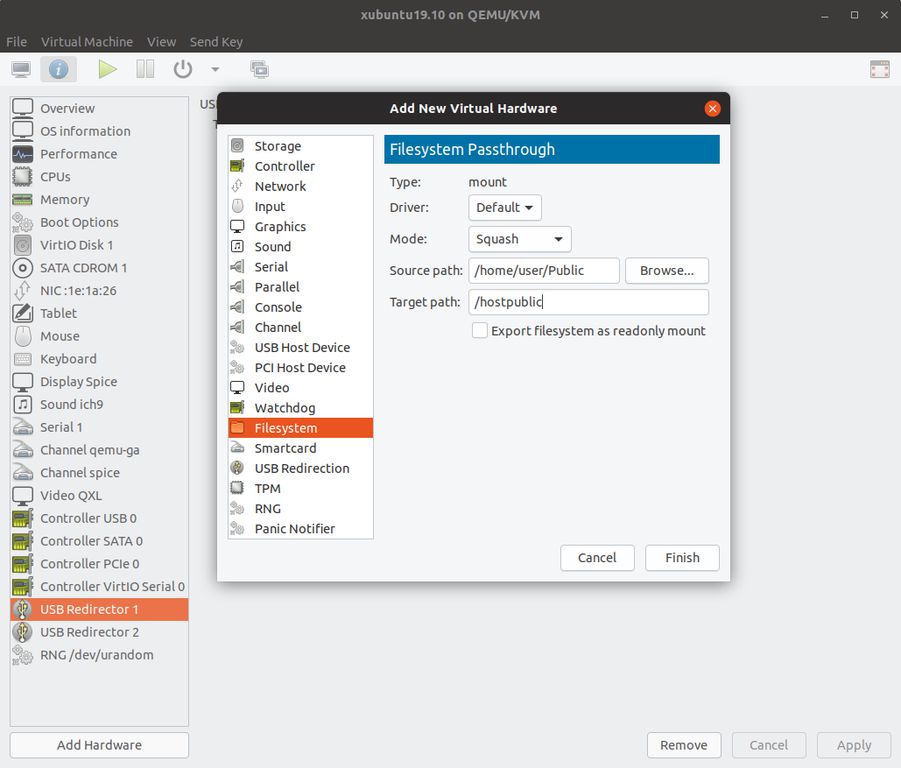Click the Browse... button for source path
This screenshot has height=768, width=901.
[x=666, y=270]
